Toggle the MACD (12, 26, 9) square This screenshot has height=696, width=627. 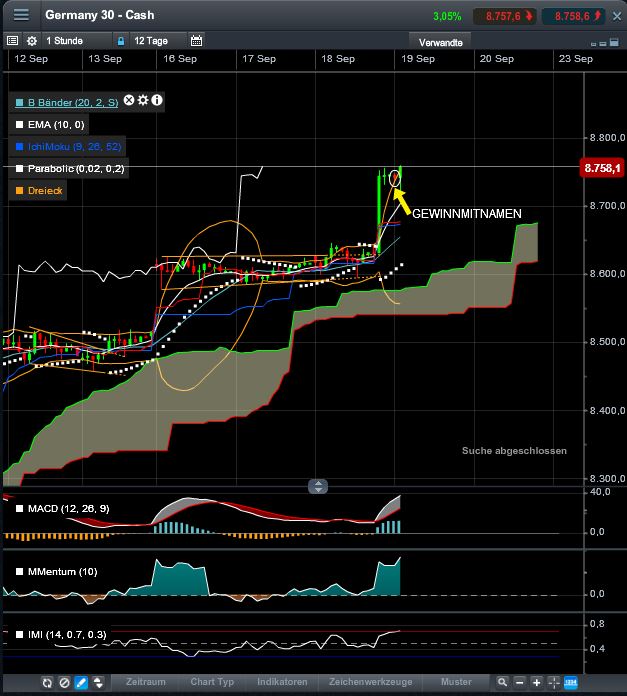[19, 509]
